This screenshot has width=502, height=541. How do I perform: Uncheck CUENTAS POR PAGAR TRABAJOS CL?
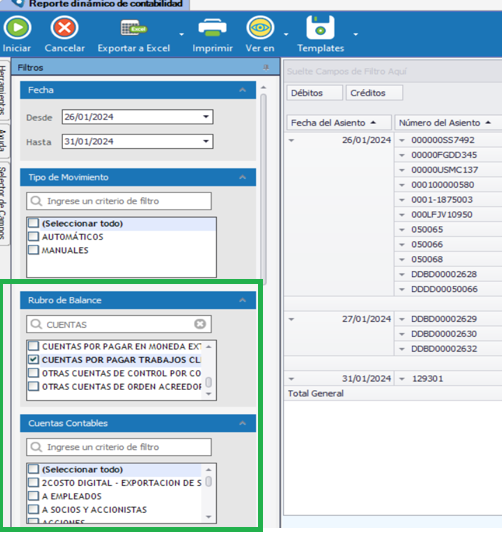pyautogui.click(x=33, y=360)
